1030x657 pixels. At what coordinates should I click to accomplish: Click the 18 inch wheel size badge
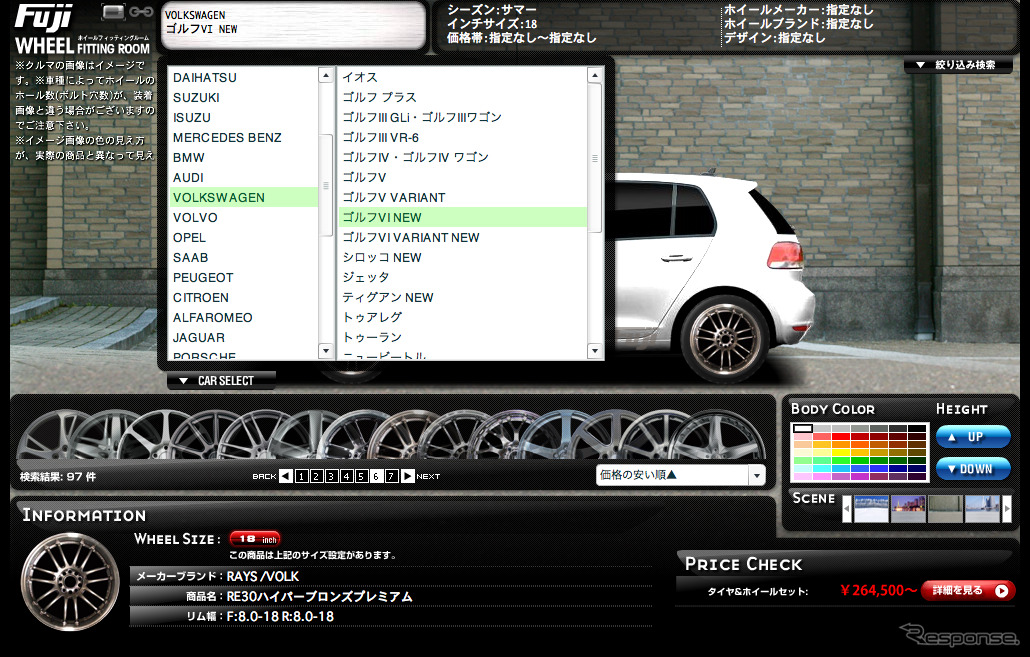tap(255, 538)
